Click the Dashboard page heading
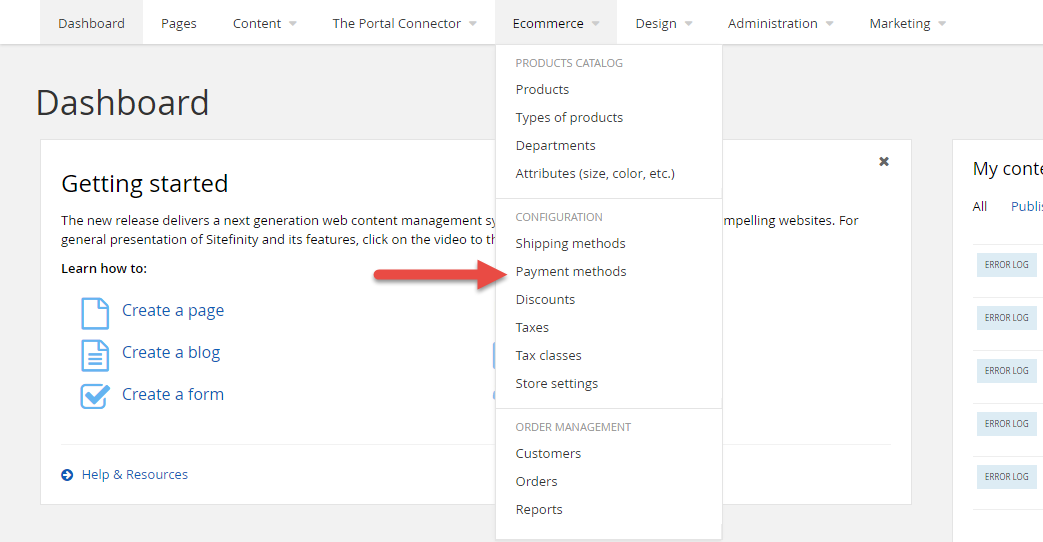 click(122, 103)
